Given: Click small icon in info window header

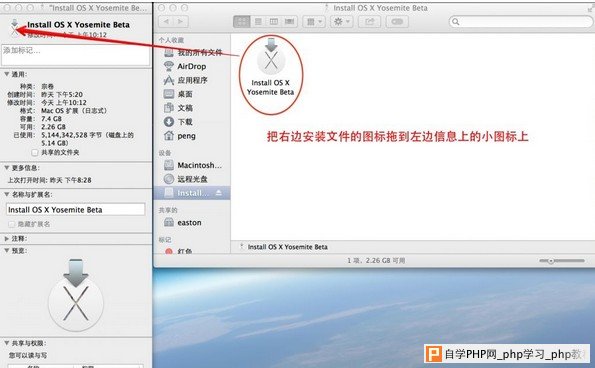Looking at the screenshot, I should pyautogui.click(x=14, y=28).
